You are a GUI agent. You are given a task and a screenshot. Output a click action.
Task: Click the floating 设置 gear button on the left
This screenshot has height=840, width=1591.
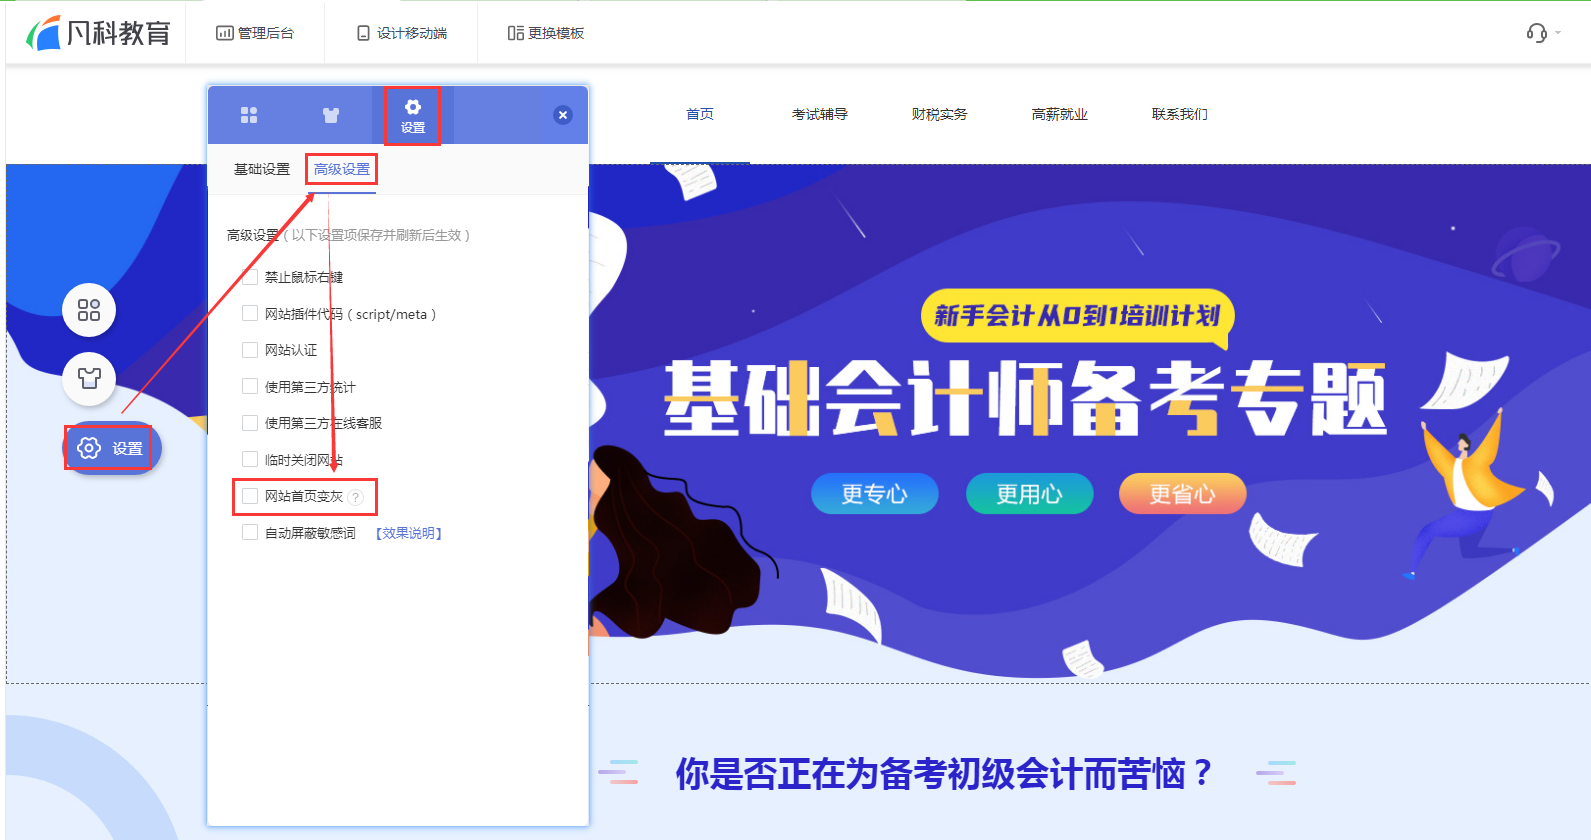111,448
